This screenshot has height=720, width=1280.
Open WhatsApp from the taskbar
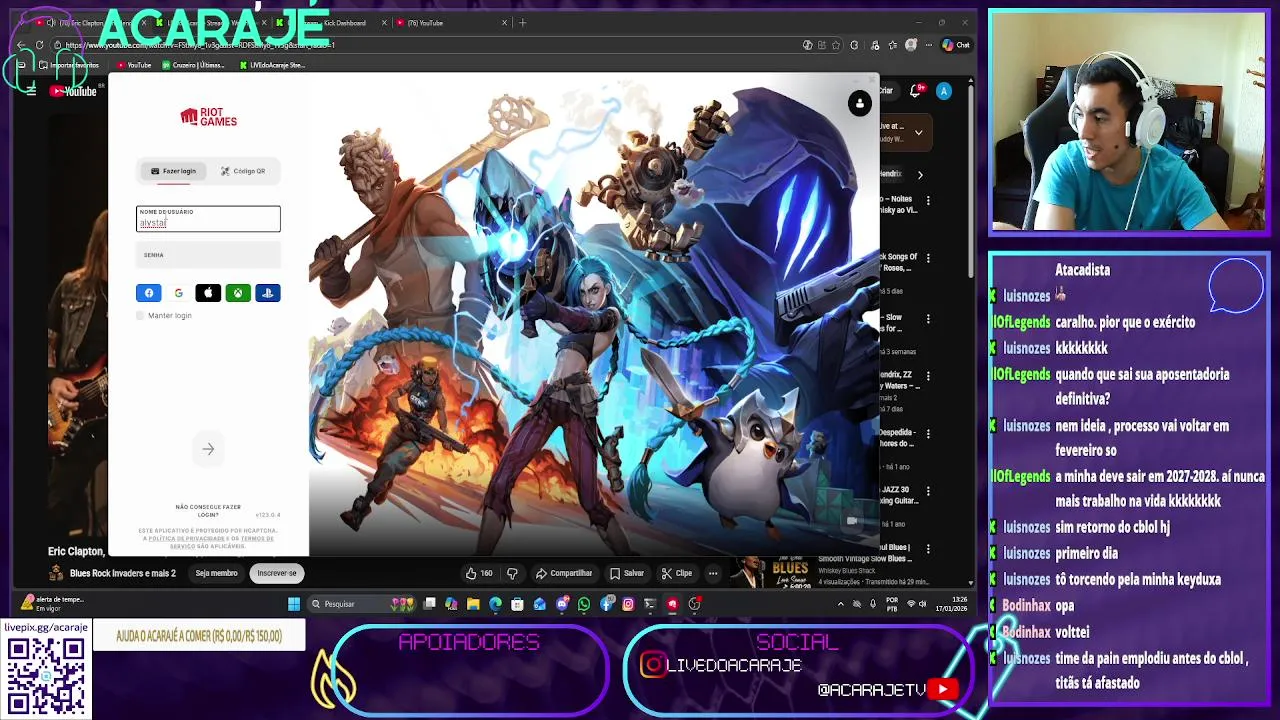pyautogui.click(x=584, y=604)
